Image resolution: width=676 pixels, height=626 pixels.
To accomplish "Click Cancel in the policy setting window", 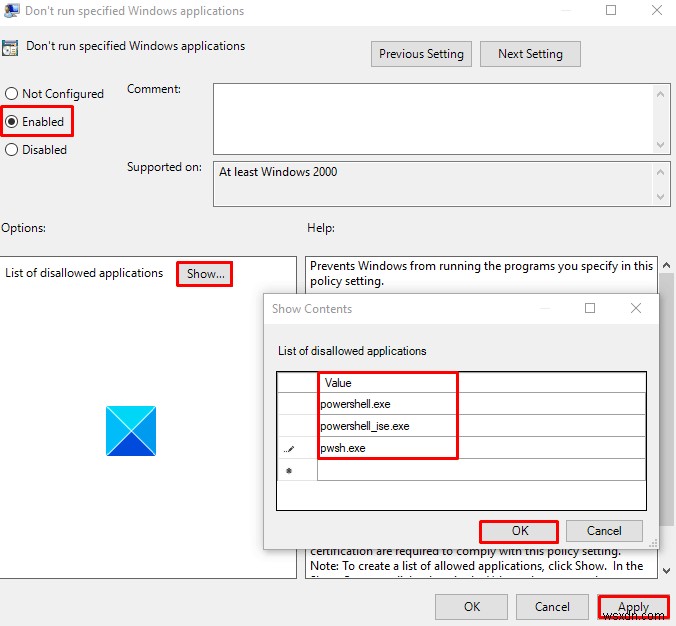I will (x=552, y=607).
